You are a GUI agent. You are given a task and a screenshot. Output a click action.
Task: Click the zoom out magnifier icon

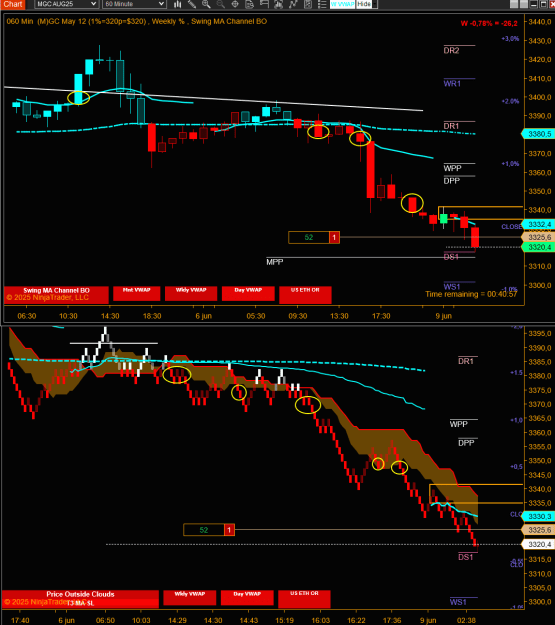click(x=220, y=4)
